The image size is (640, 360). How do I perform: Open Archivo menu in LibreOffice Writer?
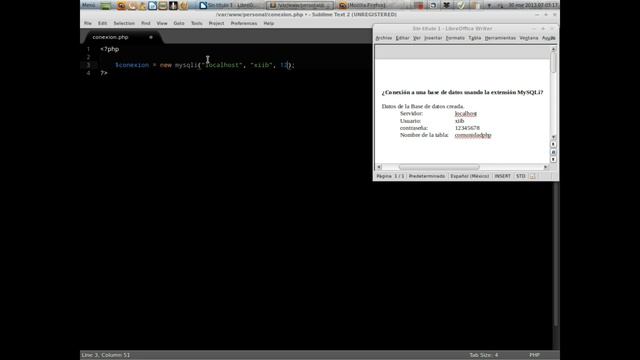coord(384,38)
